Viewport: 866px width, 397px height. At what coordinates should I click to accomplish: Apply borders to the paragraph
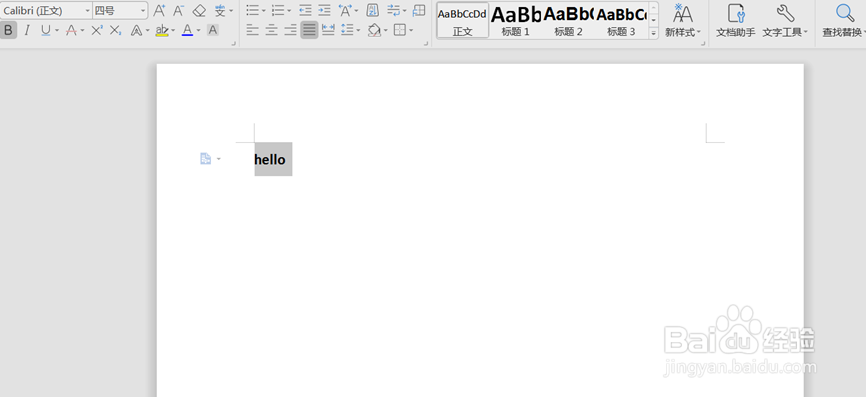pyautogui.click(x=399, y=30)
